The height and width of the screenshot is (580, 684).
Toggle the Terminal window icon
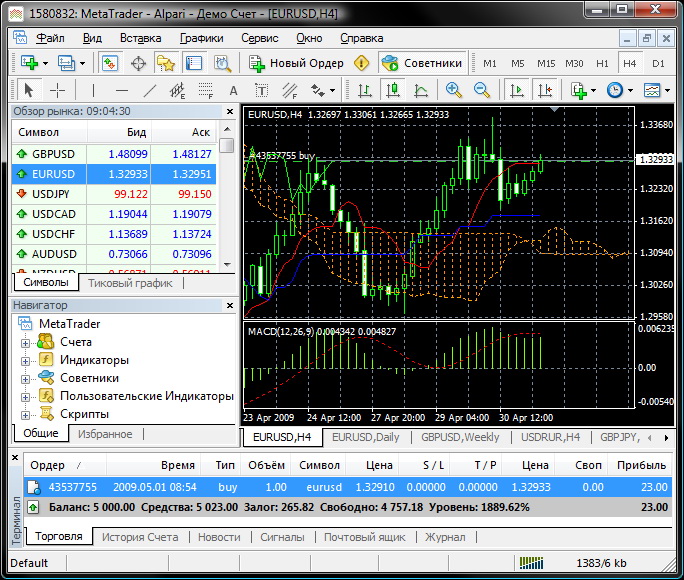tap(194, 63)
